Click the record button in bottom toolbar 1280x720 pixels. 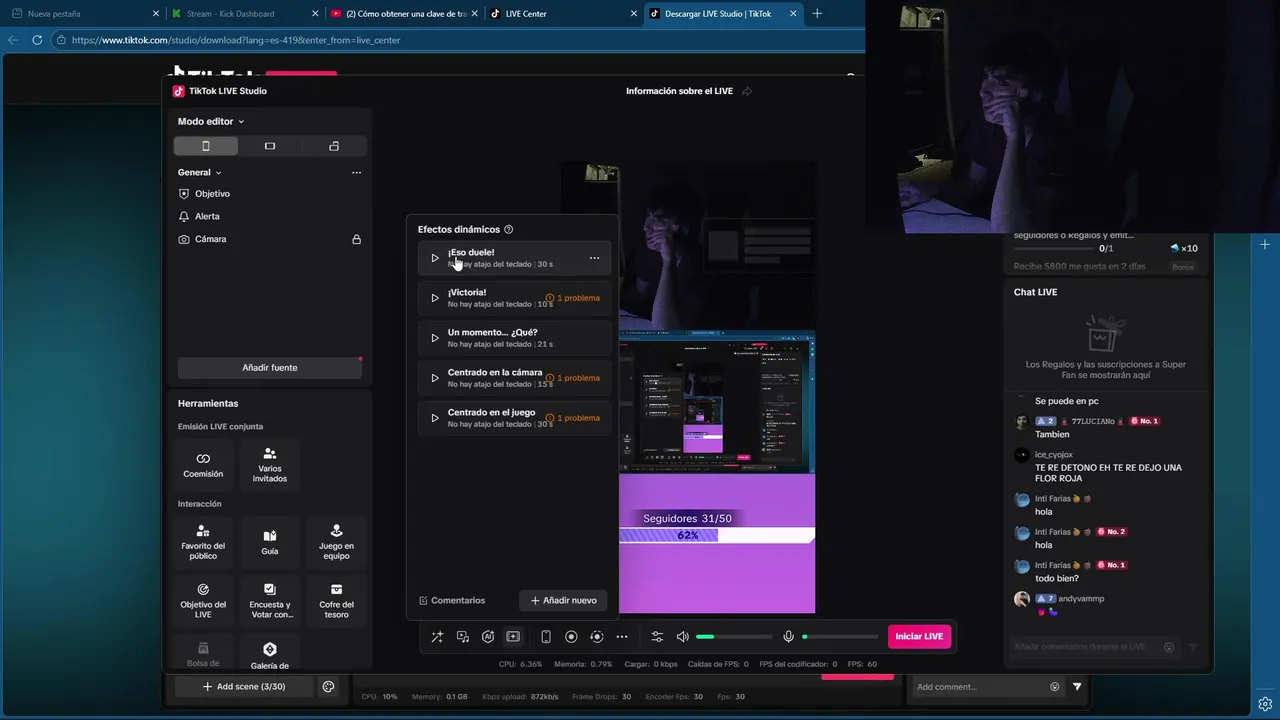pyautogui.click(x=571, y=637)
